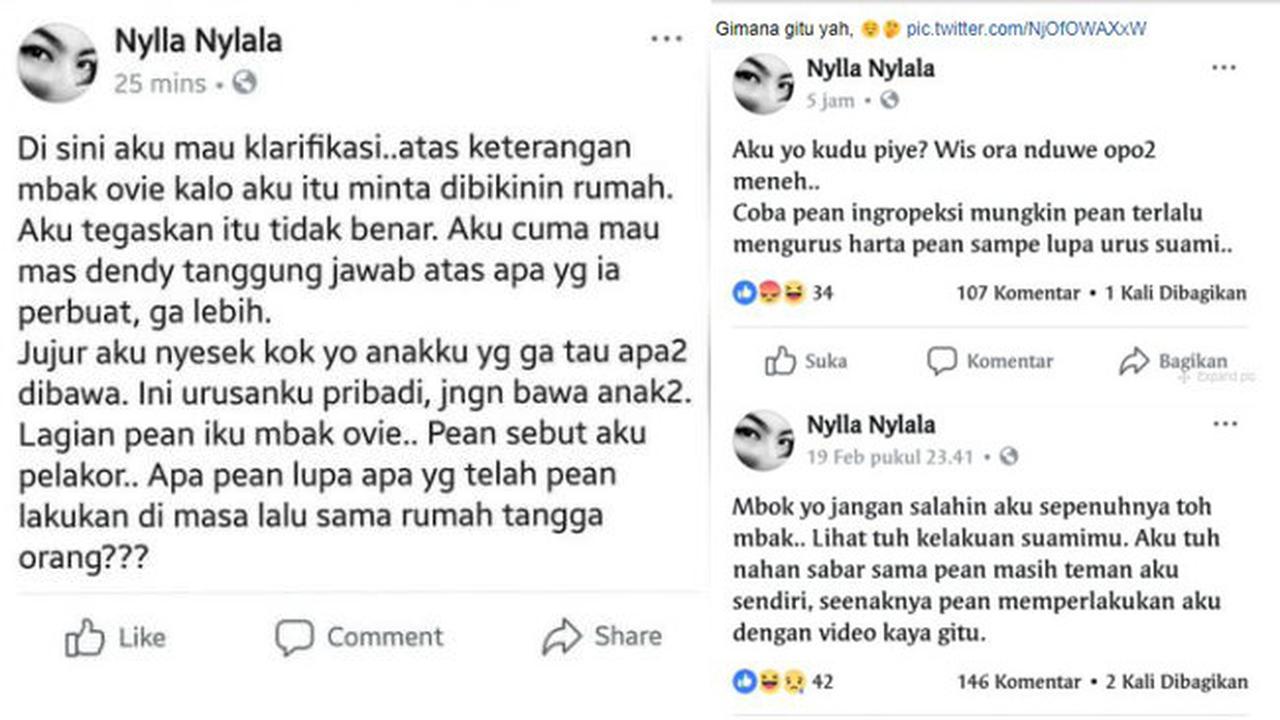Open 107 Komentar comments link
This screenshot has width=1280, height=720.
point(1018,293)
